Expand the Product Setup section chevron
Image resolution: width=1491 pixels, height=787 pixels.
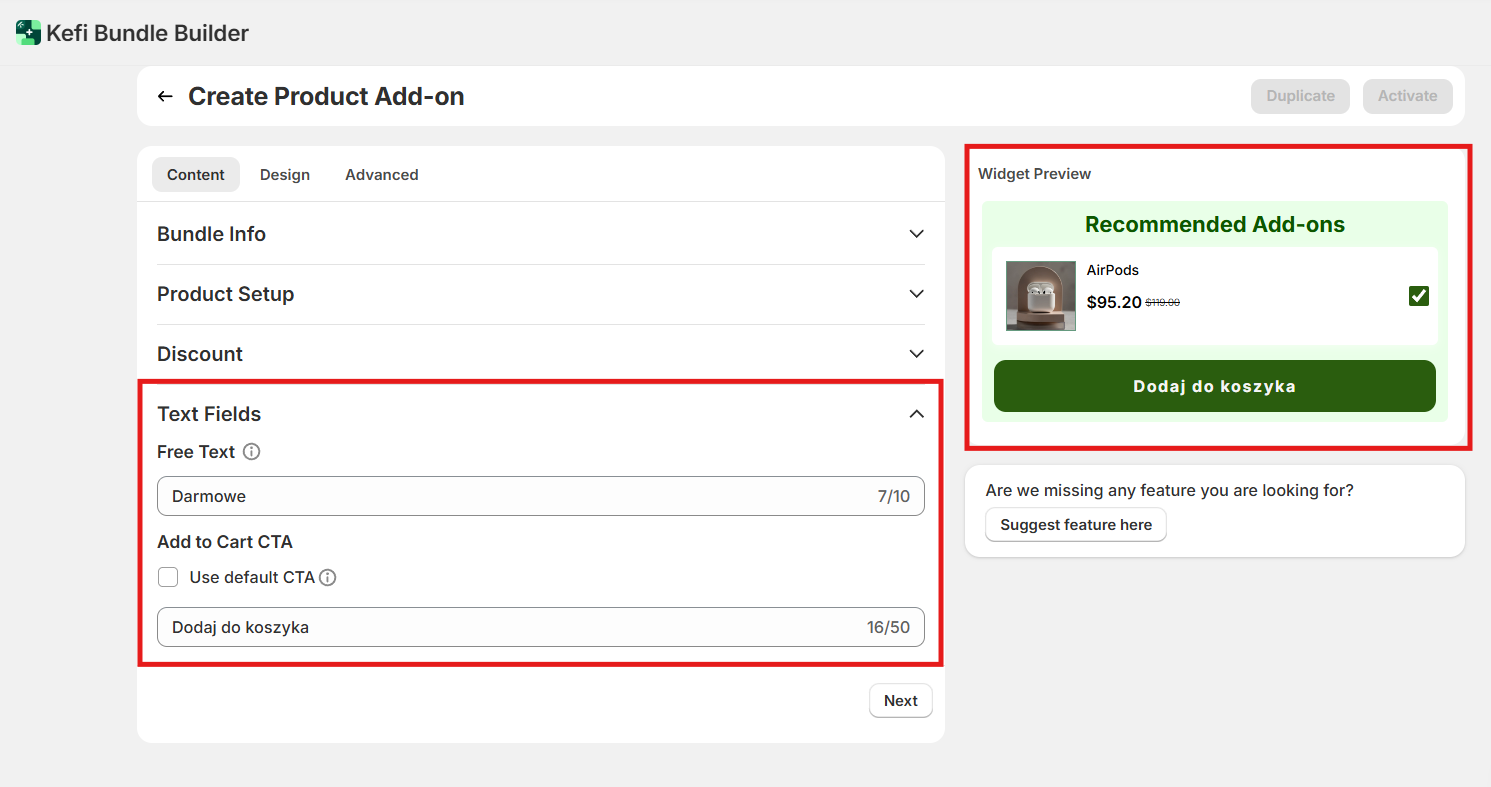click(x=916, y=294)
